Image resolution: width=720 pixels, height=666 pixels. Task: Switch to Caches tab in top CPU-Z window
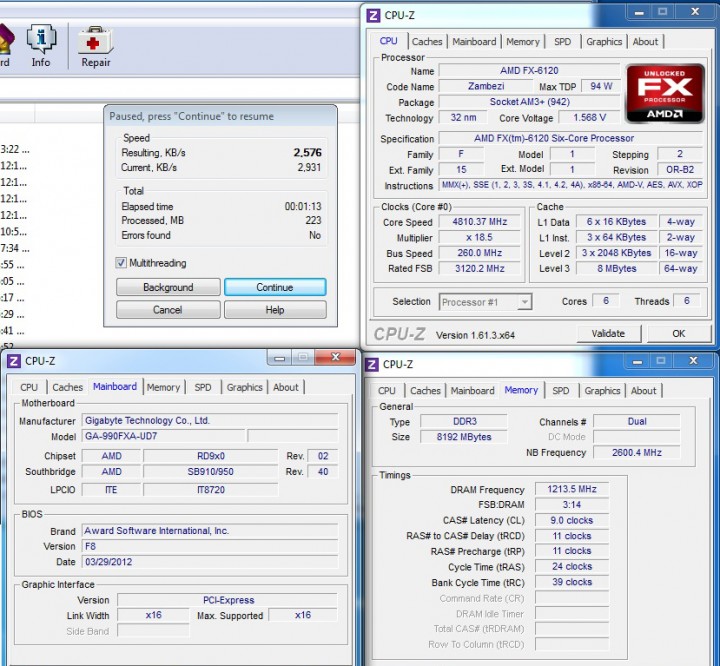[427, 42]
